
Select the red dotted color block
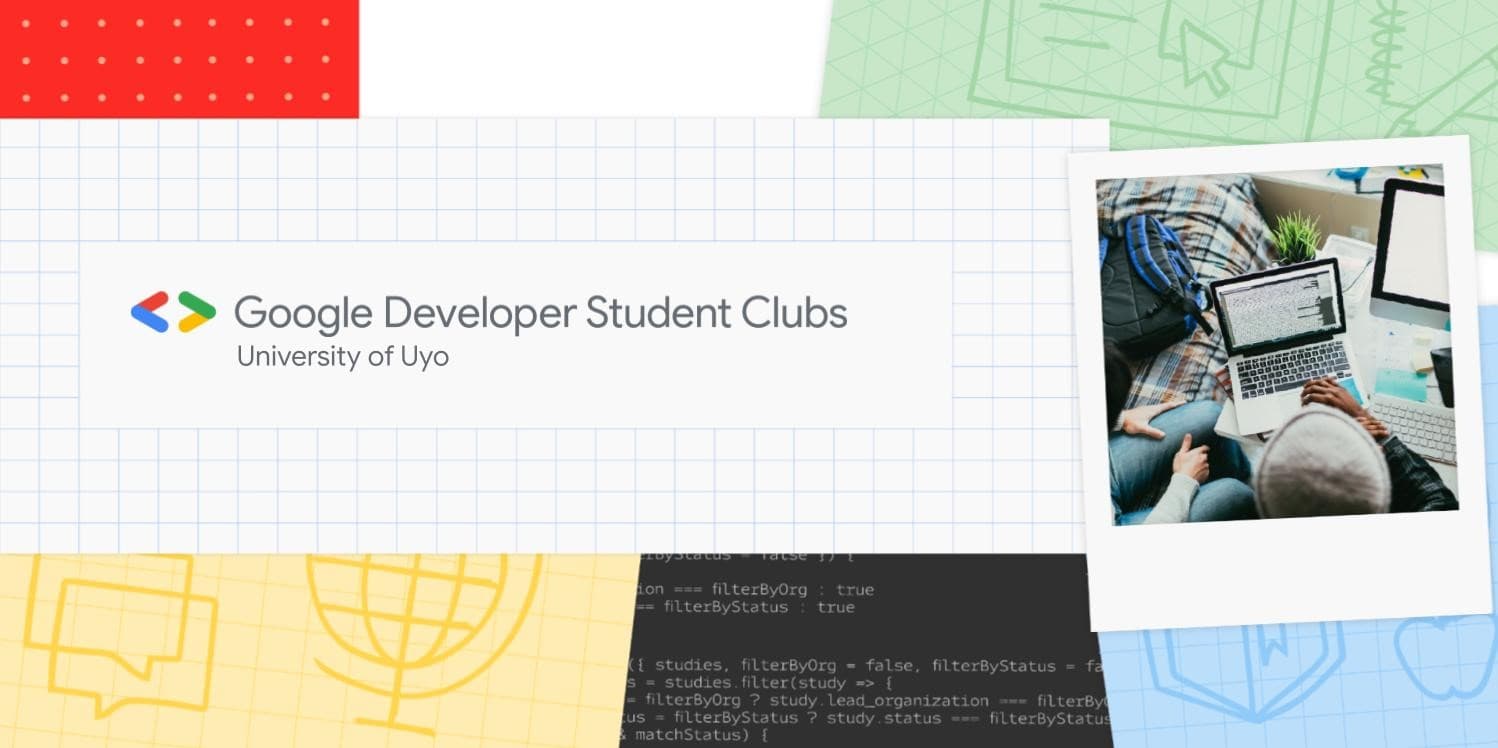179,58
